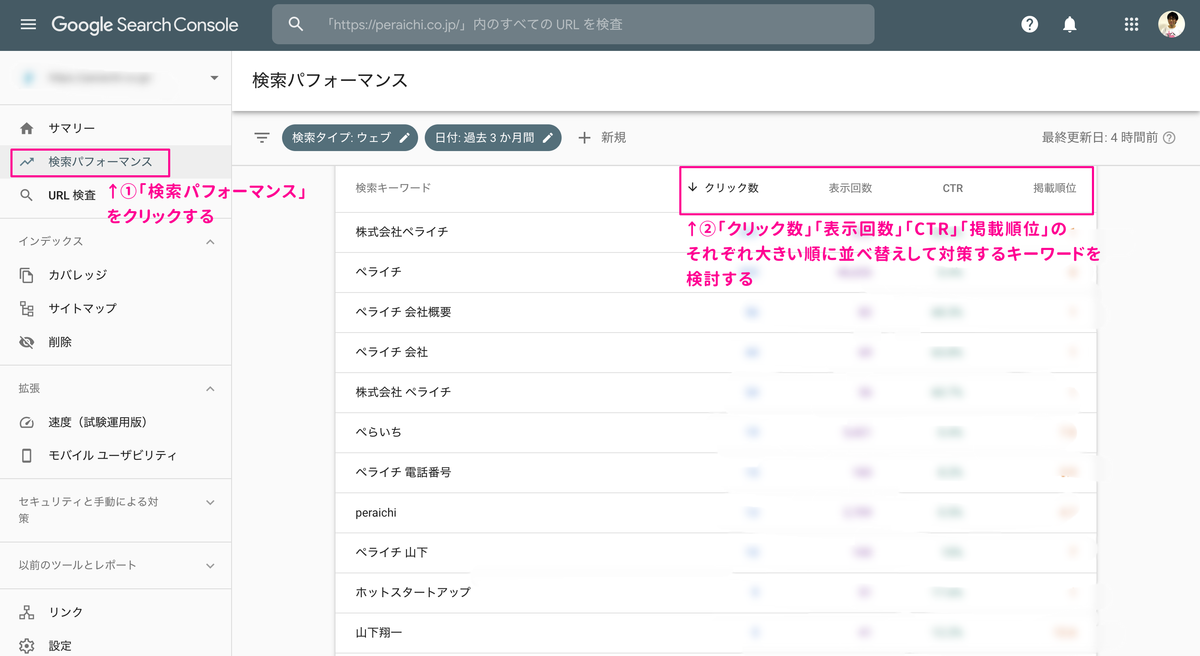Add a 新規 filter
This screenshot has height=656, width=1200.
coord(602,138)
